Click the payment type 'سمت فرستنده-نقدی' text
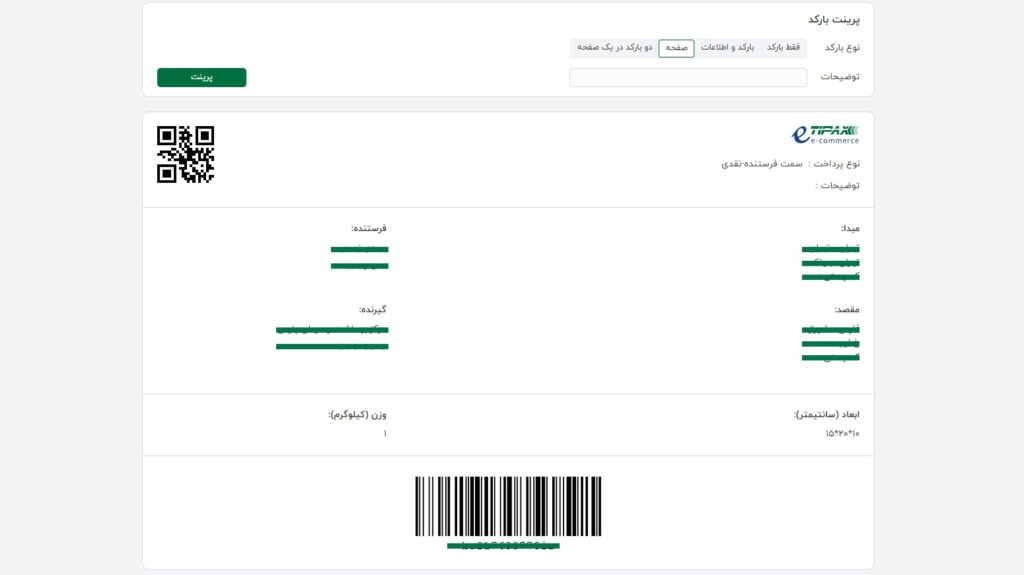This screenshot has width=1024, height=575. click(762, 163)
